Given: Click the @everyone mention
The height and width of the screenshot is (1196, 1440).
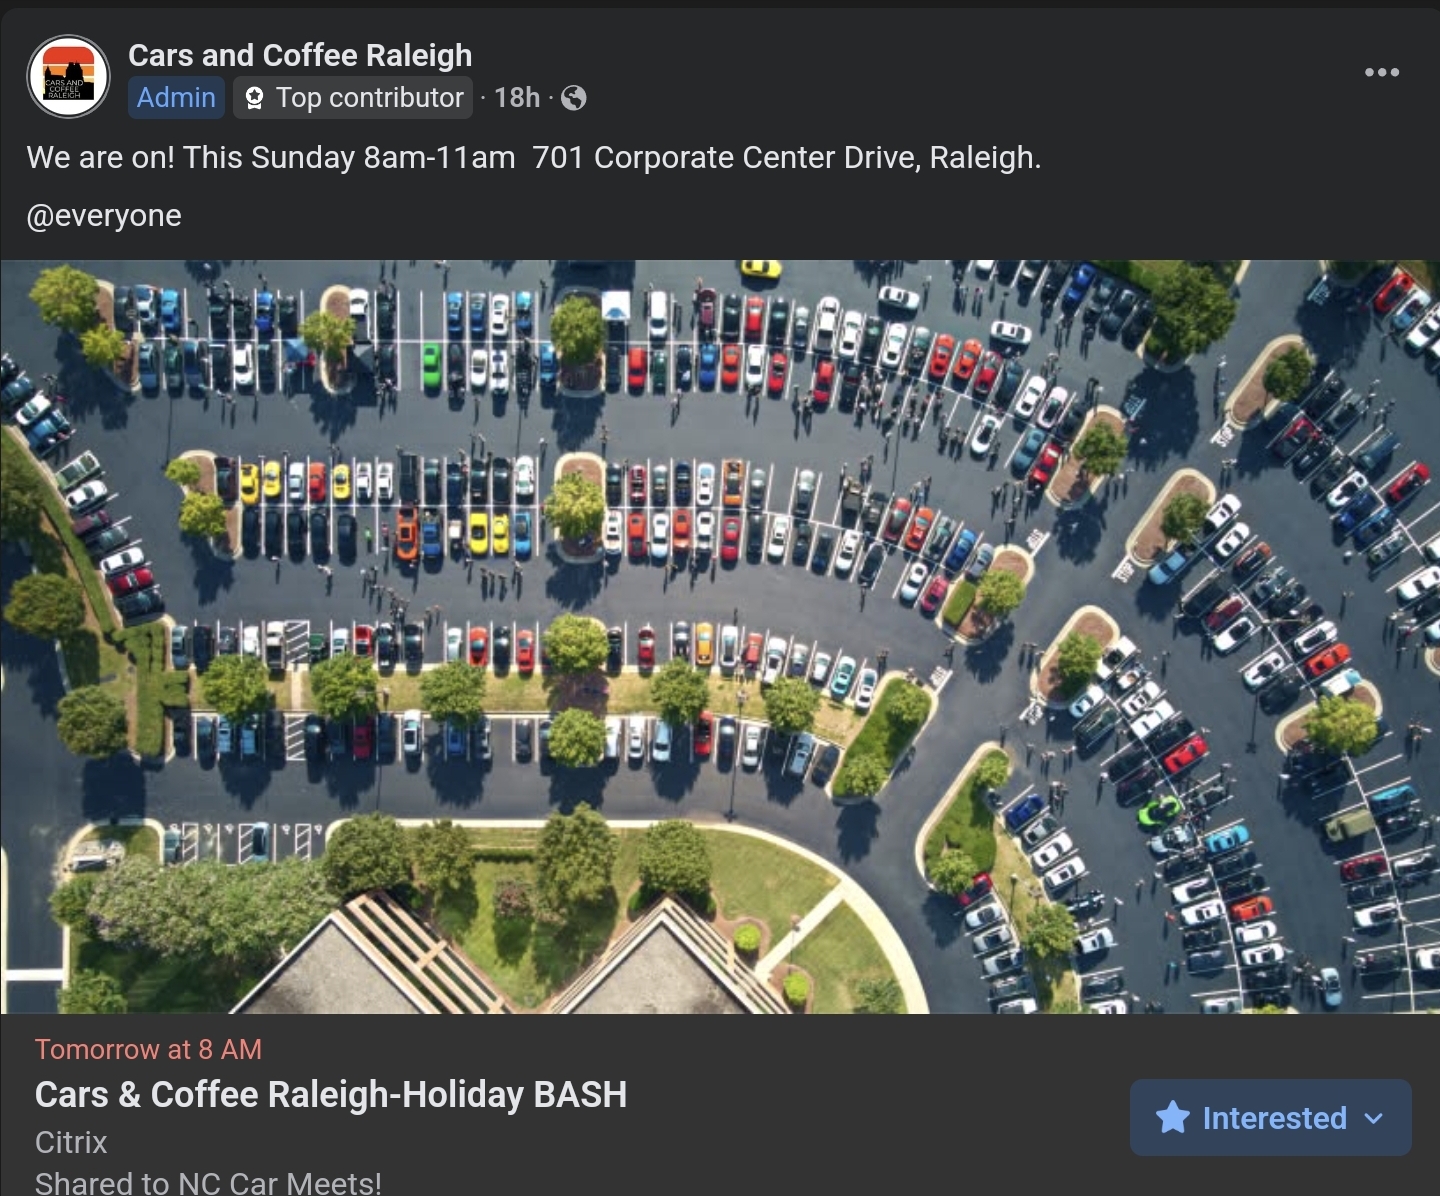Looking at the screenshot, I should 104,215.
